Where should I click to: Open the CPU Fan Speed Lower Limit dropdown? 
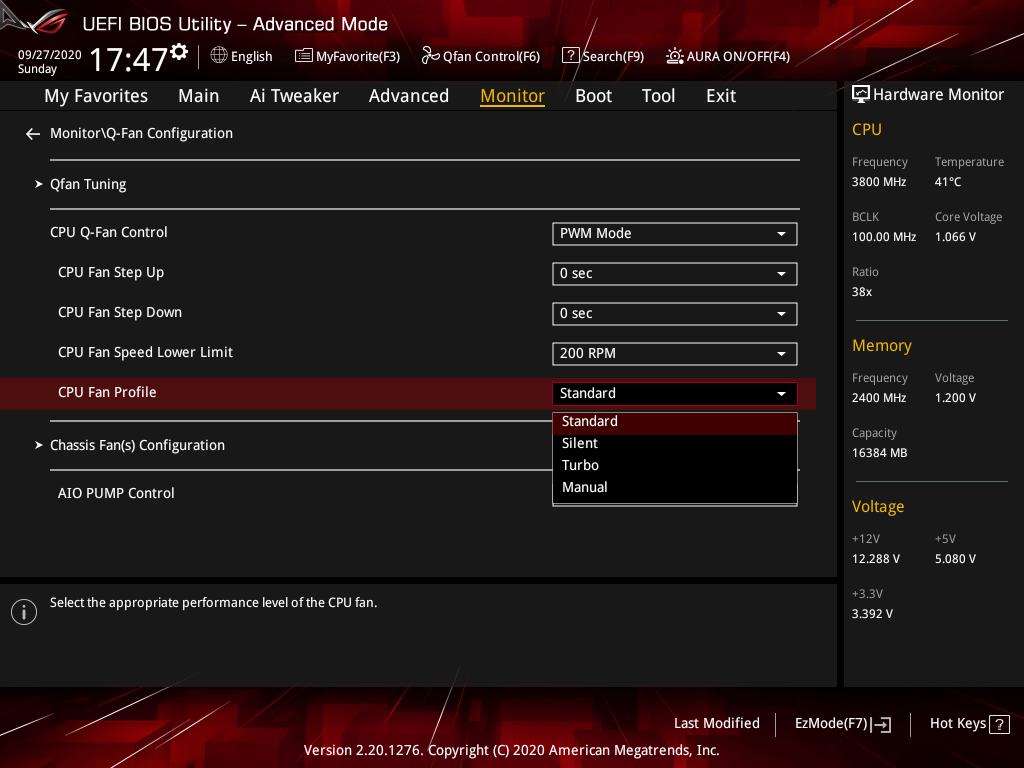click(x=675, y=353)
